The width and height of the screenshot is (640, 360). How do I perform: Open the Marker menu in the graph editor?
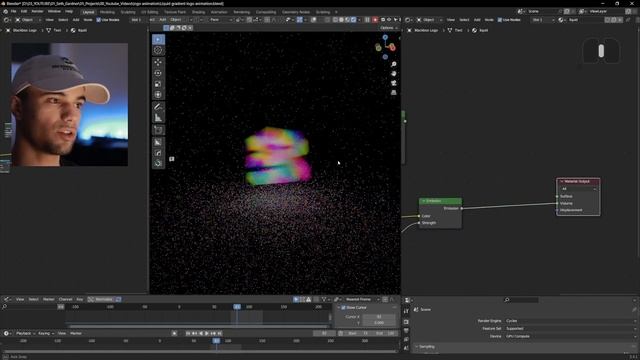tap(49, 300)
